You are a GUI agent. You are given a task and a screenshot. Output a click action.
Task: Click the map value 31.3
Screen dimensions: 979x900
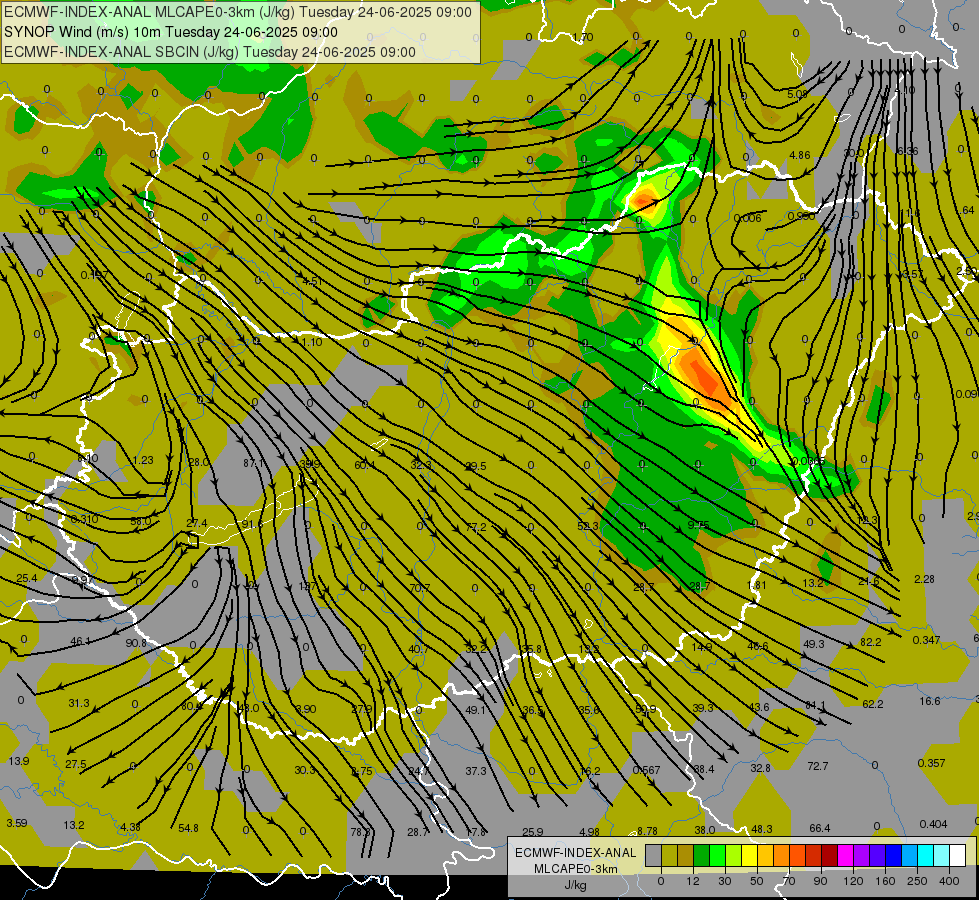(x=79, y=703)
